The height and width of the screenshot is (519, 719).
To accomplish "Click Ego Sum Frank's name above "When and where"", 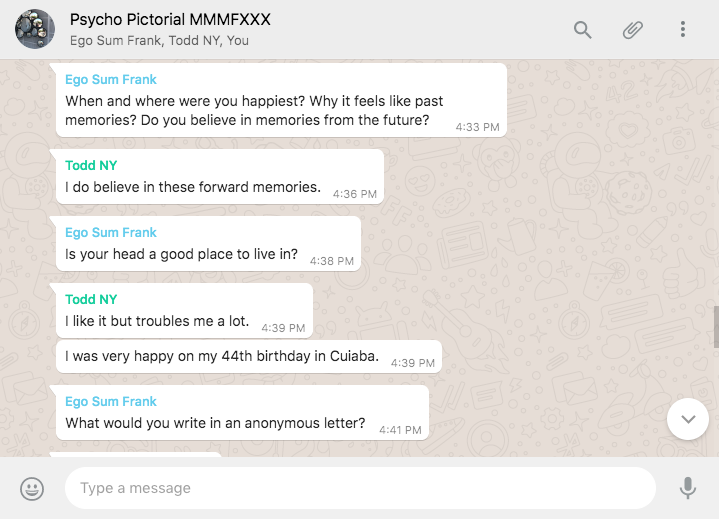I will (111, 80).
